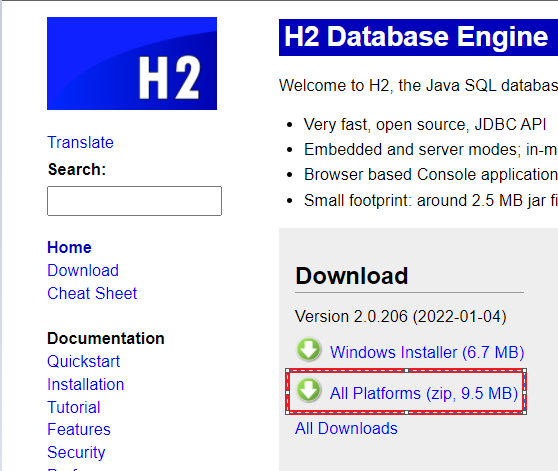The width and height of the screenshot is (558, 471).
Task: Click the 'Welcome to H2' intro text
Action: point(418,85)
